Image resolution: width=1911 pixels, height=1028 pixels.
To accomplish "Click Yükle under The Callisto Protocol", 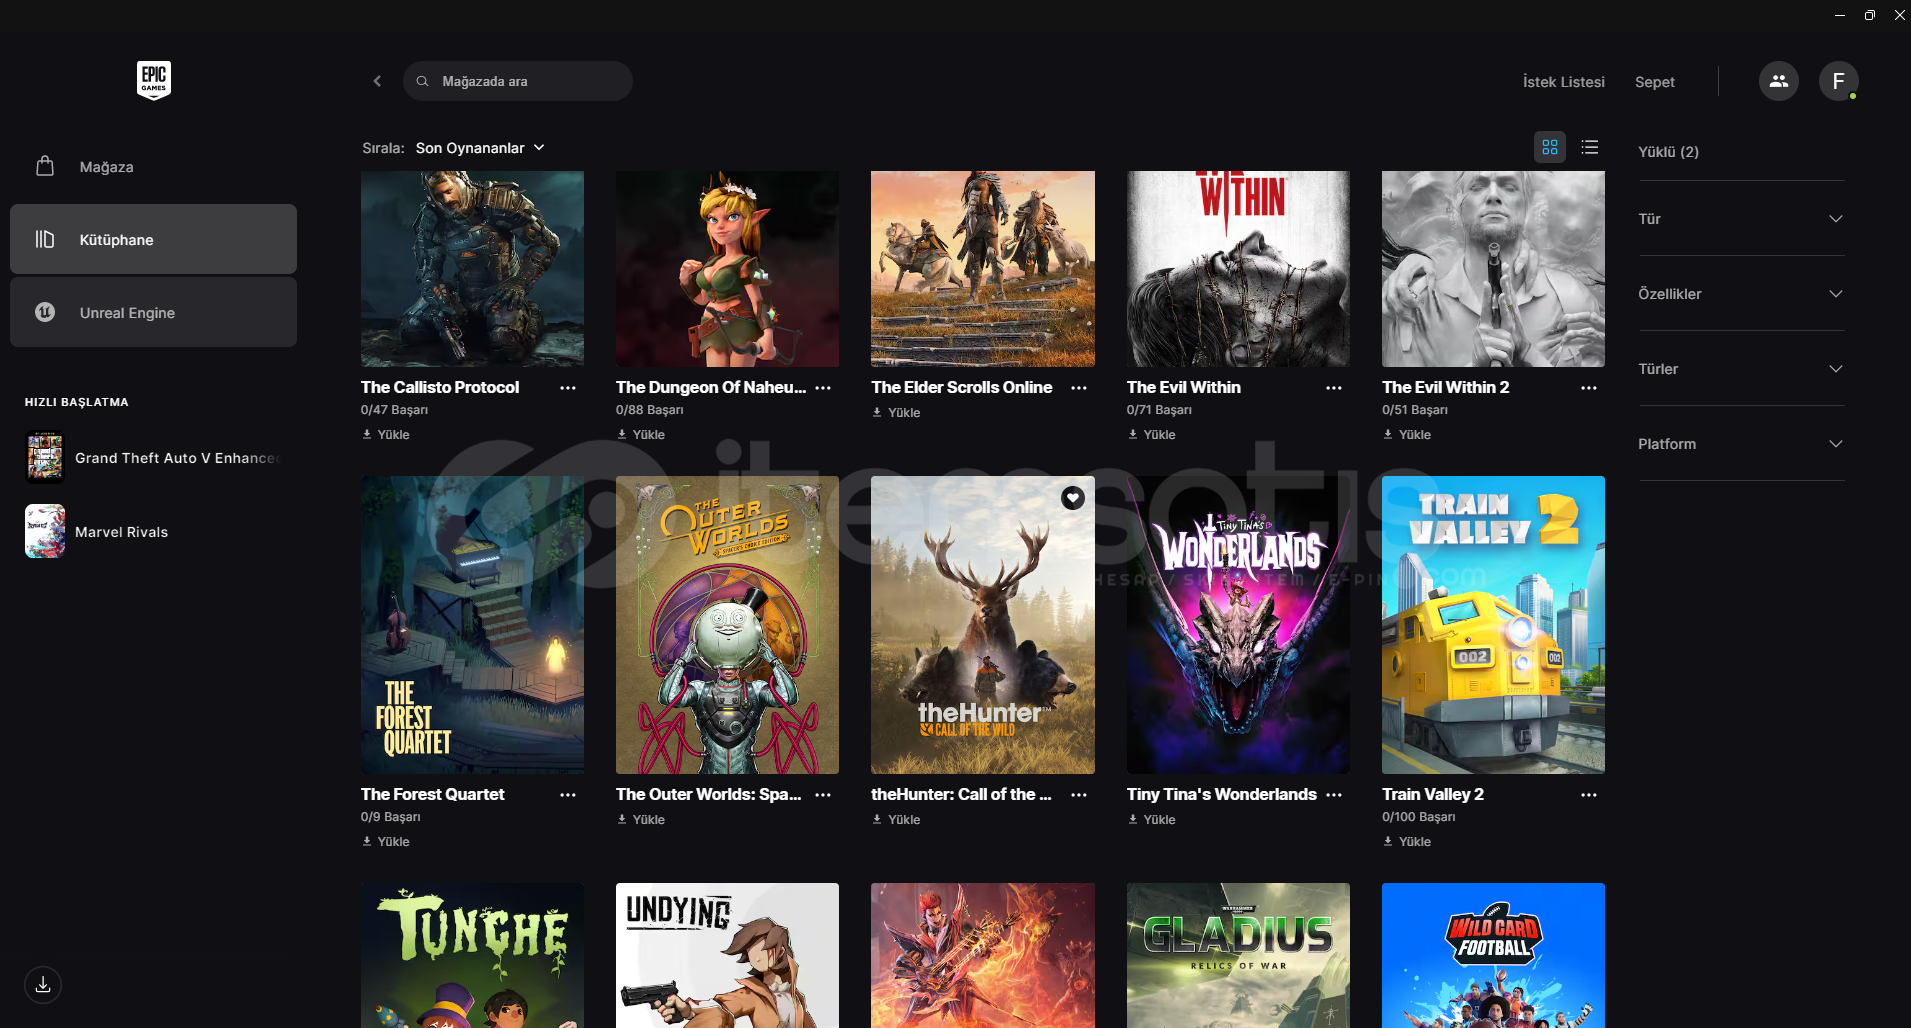I will 386,435.
